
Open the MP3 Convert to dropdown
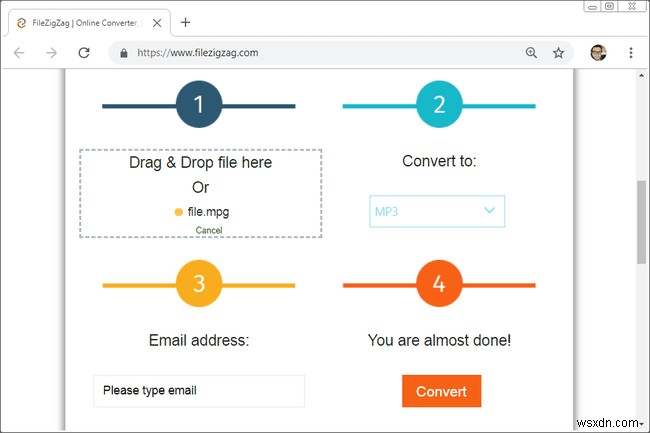click(x=437, y=211)
